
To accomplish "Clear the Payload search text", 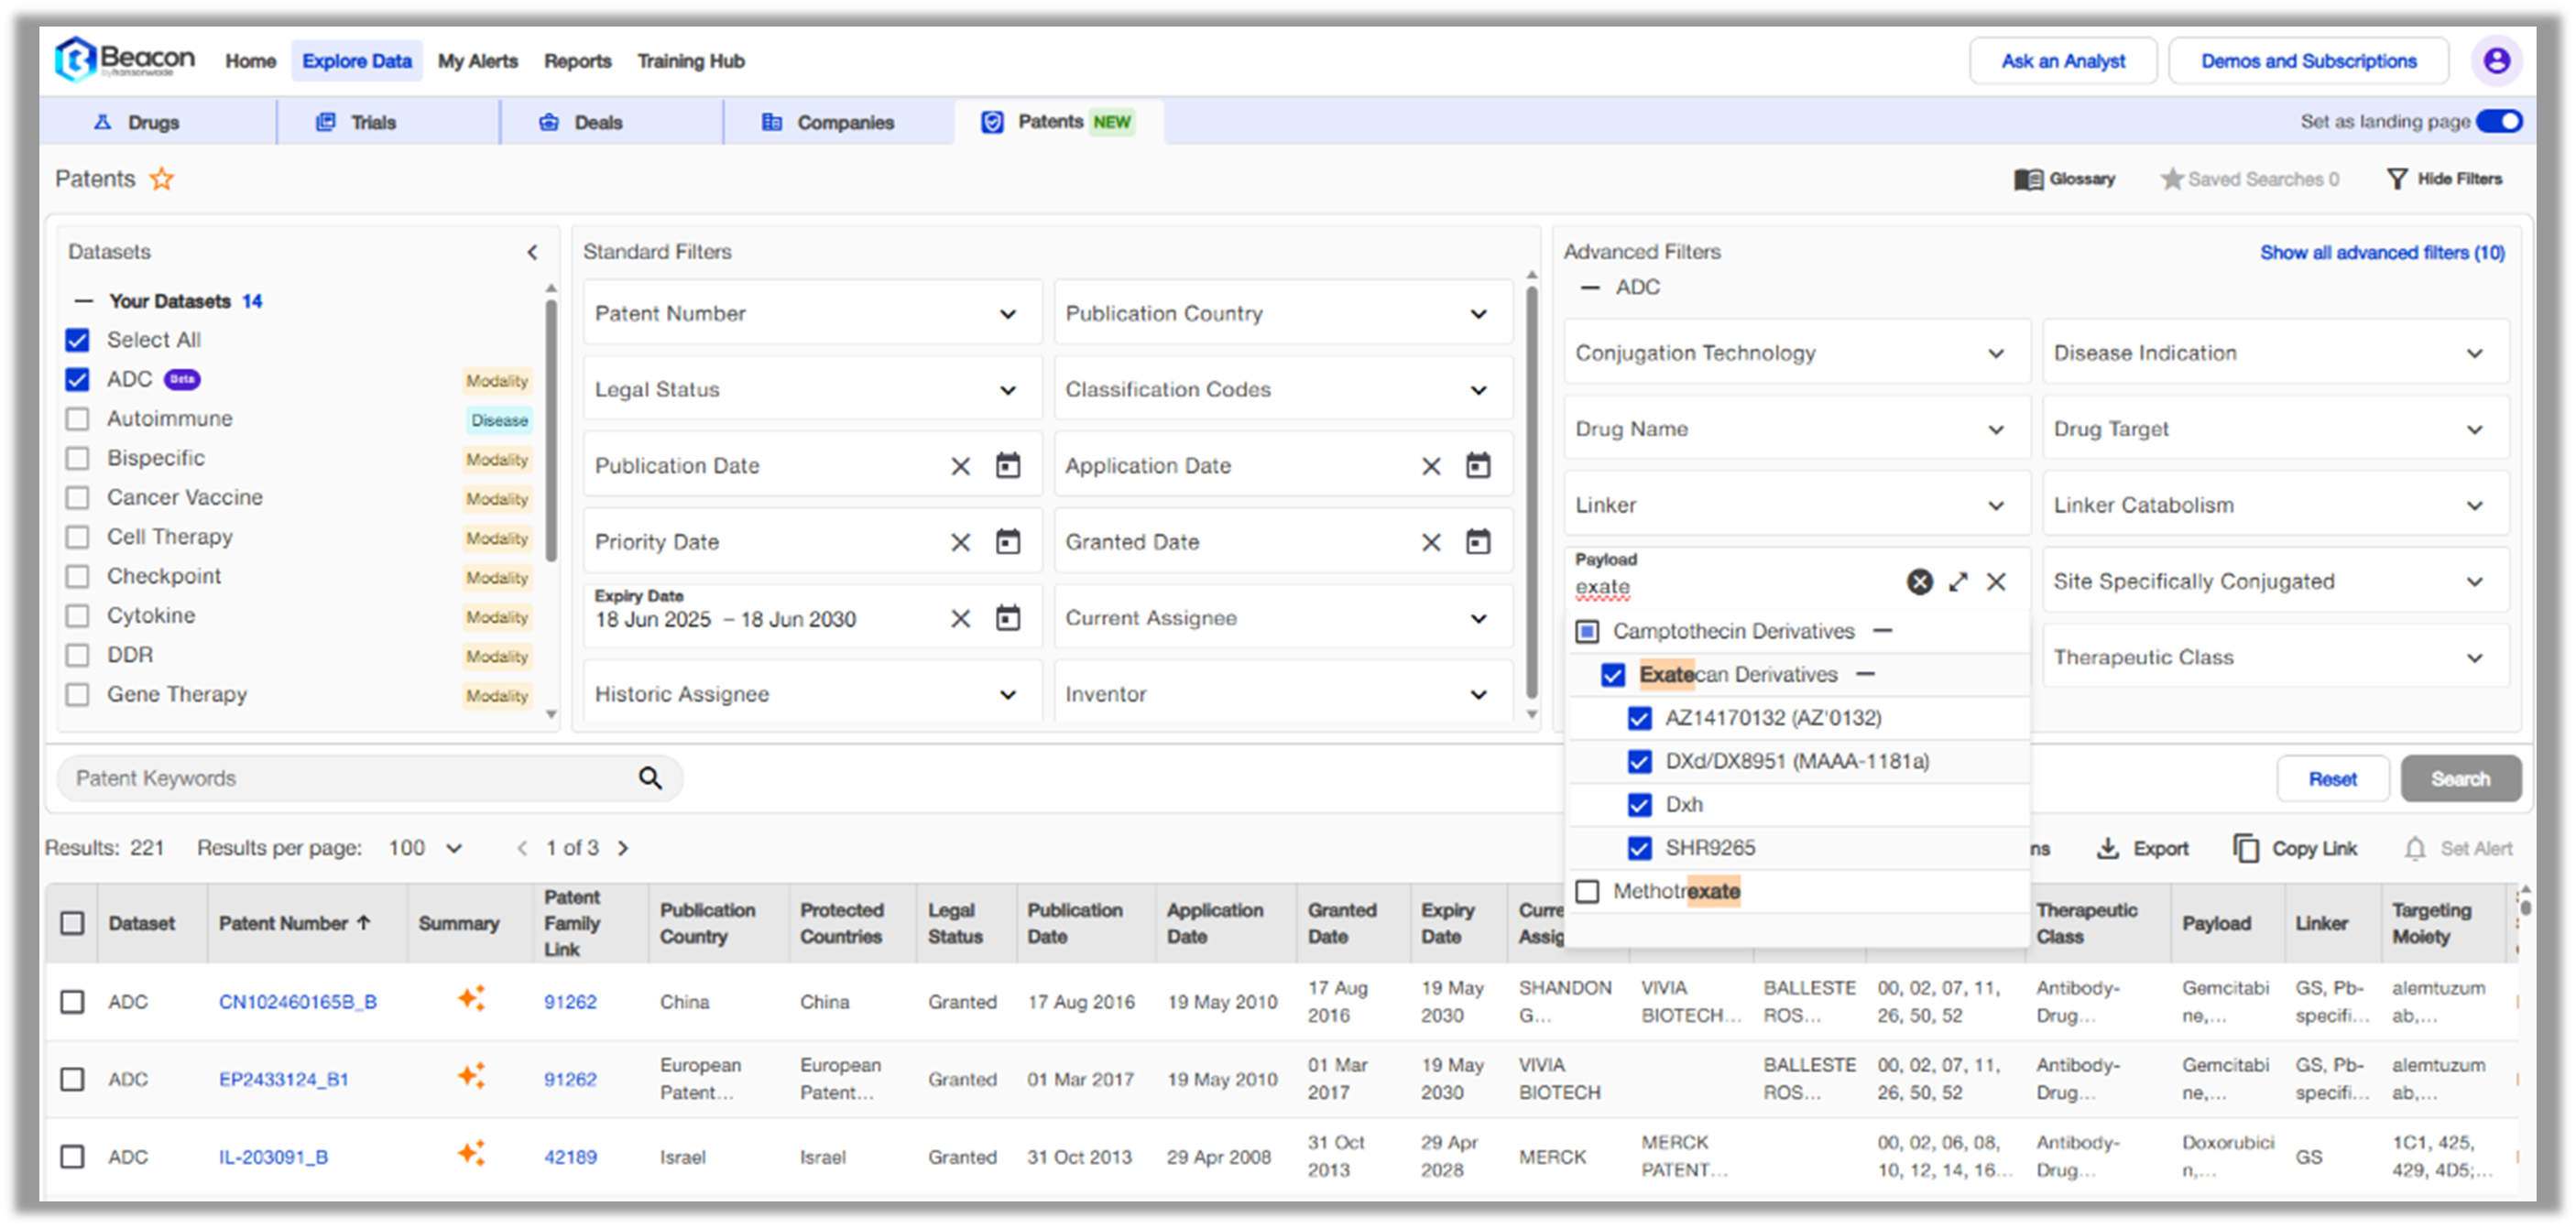I will (x=1919, y=582).
